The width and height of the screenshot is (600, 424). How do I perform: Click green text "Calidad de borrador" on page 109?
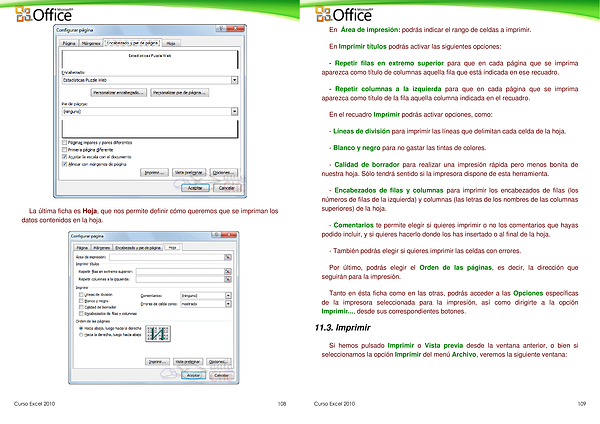[x=367, y=165]
